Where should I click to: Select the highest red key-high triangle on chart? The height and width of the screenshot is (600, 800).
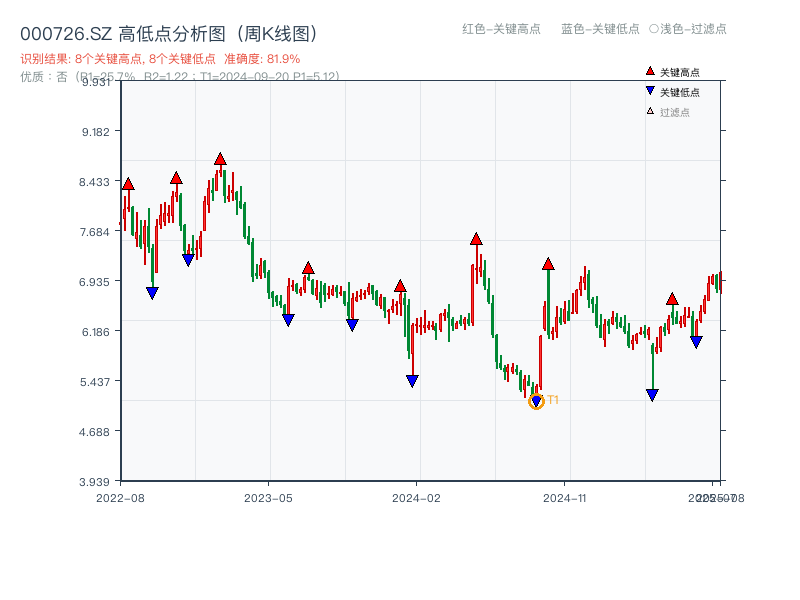(x=220, y=159)
